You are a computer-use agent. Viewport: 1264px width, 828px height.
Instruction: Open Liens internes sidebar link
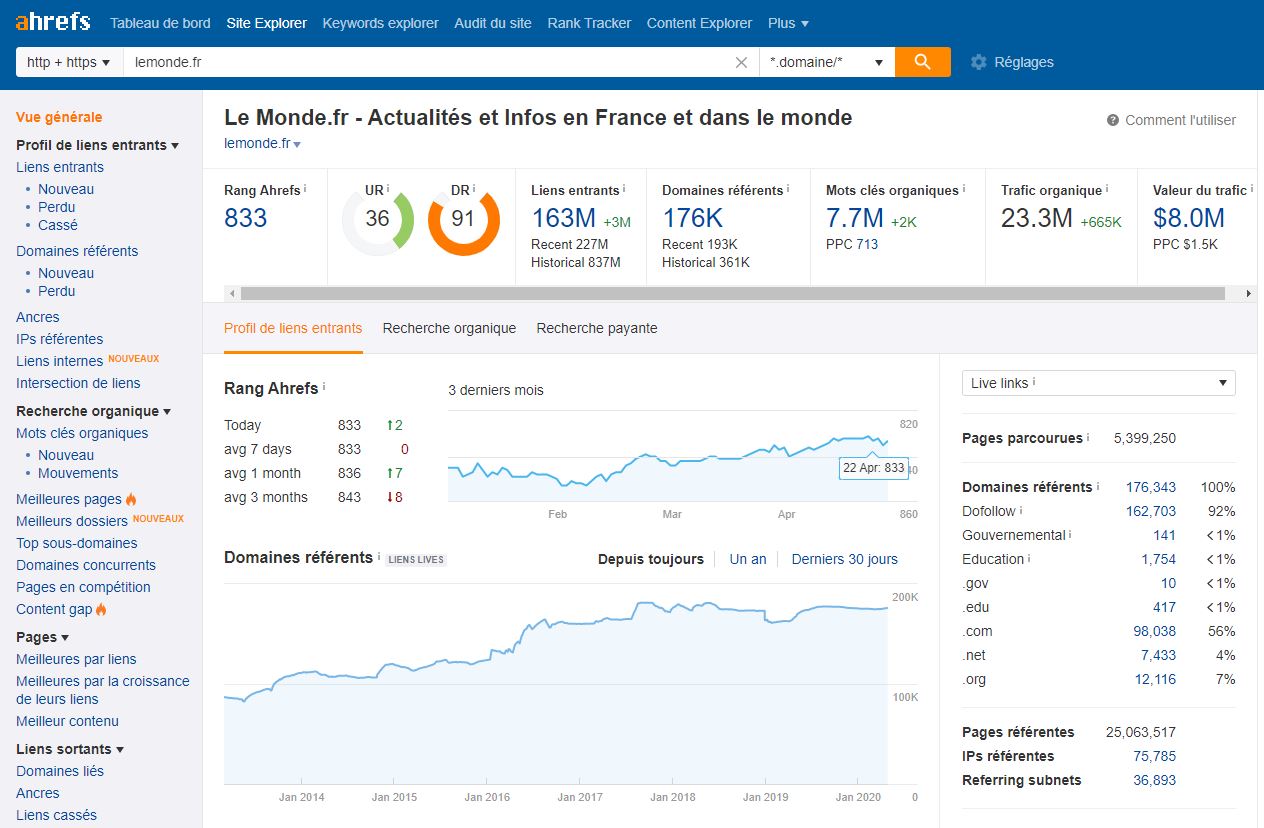click(x=60, y=361)
